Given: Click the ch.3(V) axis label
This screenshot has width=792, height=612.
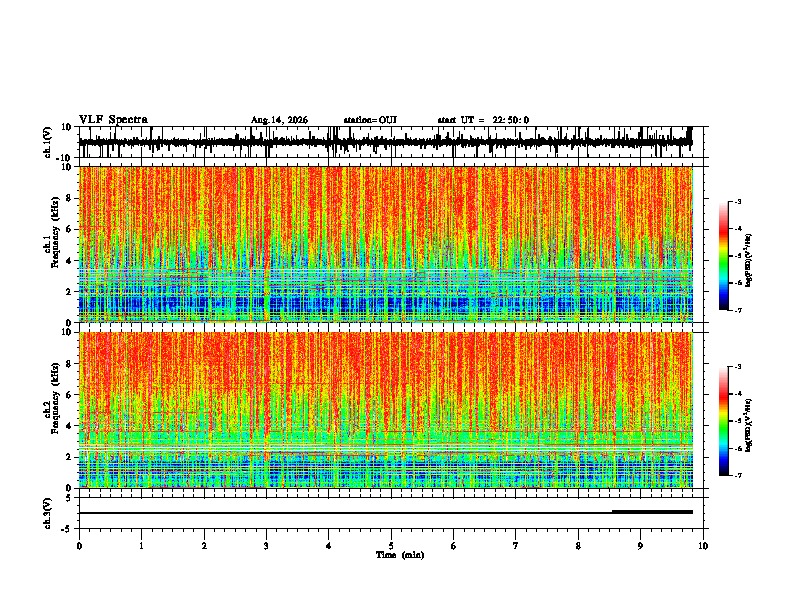Looking at the screenshot, I should click(x=47, y=513).
